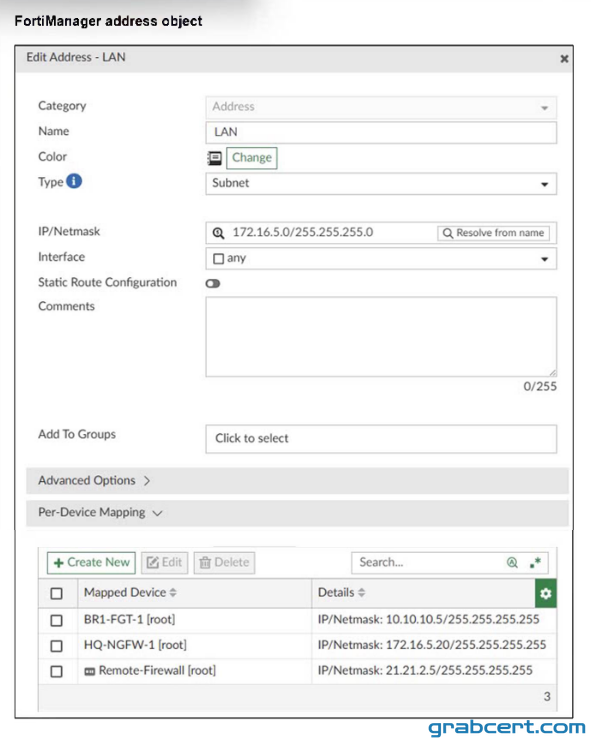Click the magnifier icon in IP/Netmask field
This screenshot has width=591, height=743.
(x=218, y=233)
